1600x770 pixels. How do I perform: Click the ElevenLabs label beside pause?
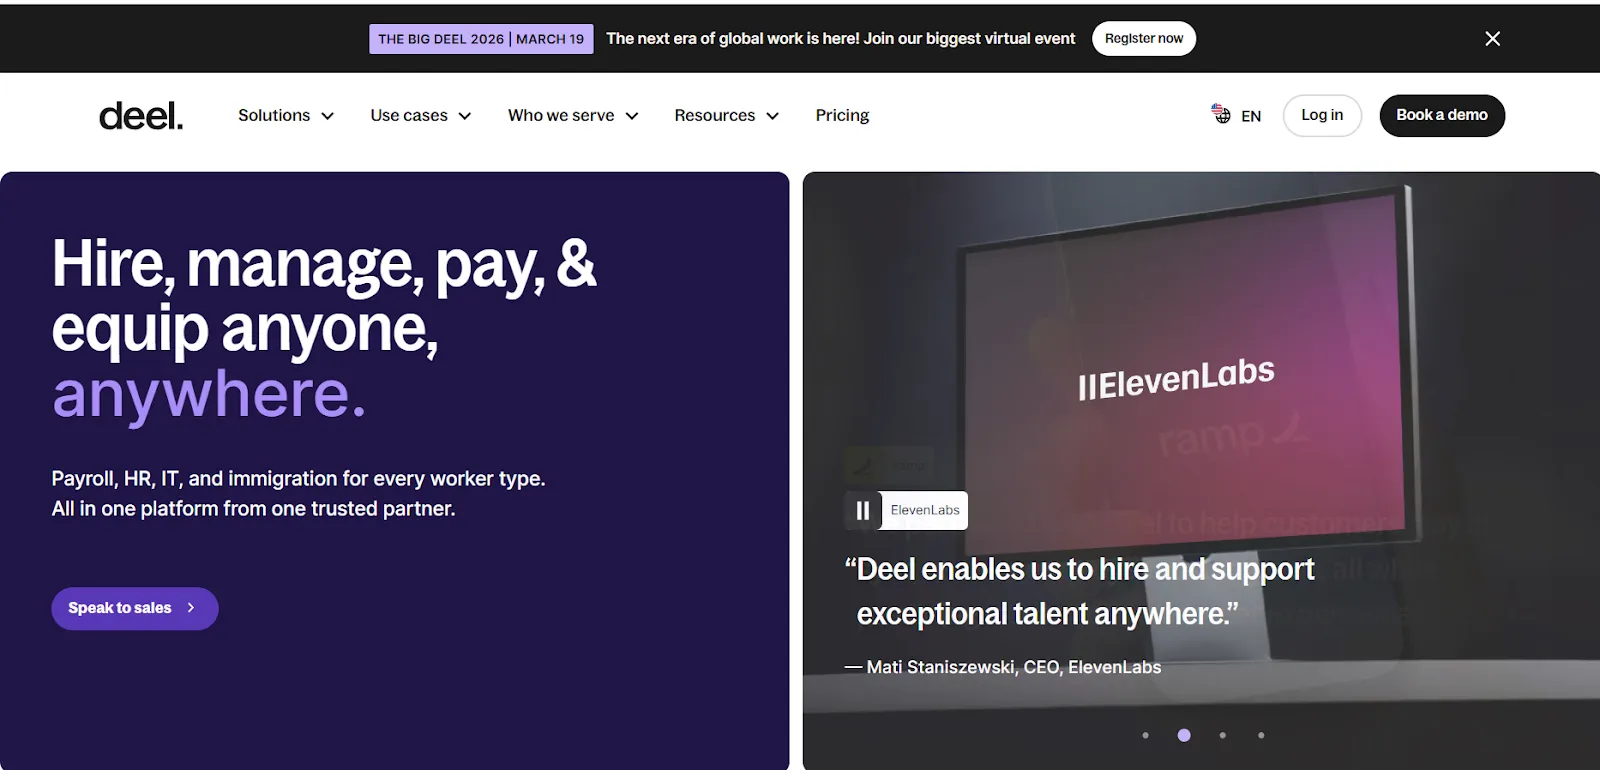[925, 511]
